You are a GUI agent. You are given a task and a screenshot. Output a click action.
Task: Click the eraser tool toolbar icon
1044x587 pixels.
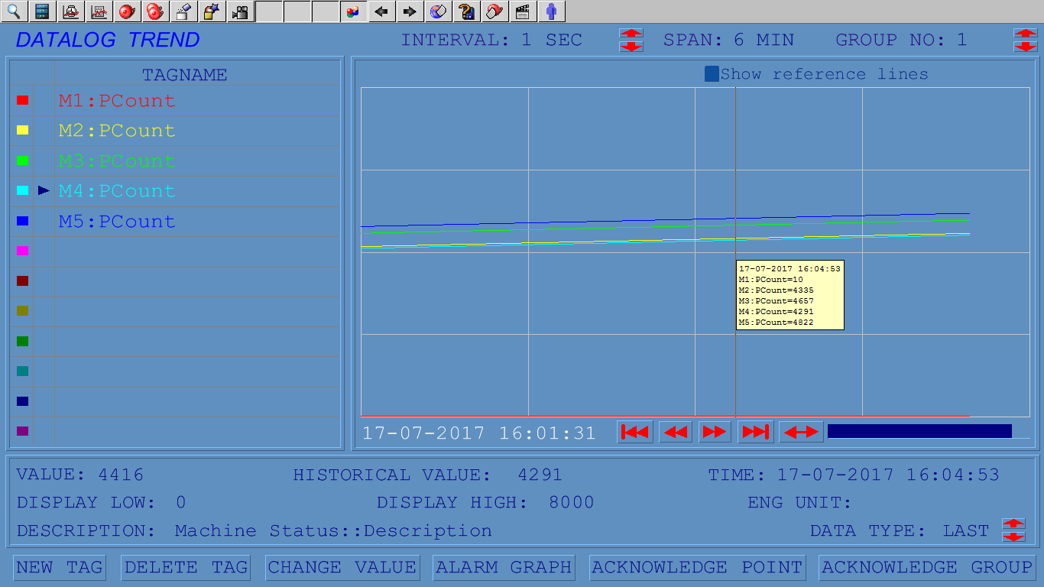[183, 11]
